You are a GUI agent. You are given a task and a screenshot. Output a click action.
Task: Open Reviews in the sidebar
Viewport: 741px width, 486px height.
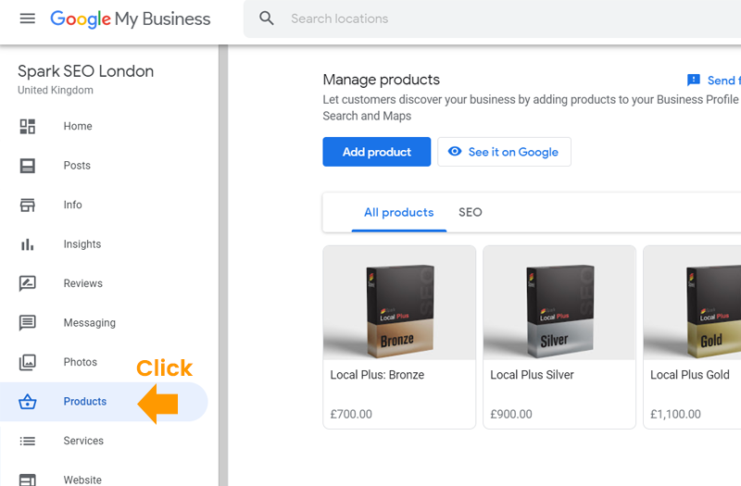click(x=83, y=283)
